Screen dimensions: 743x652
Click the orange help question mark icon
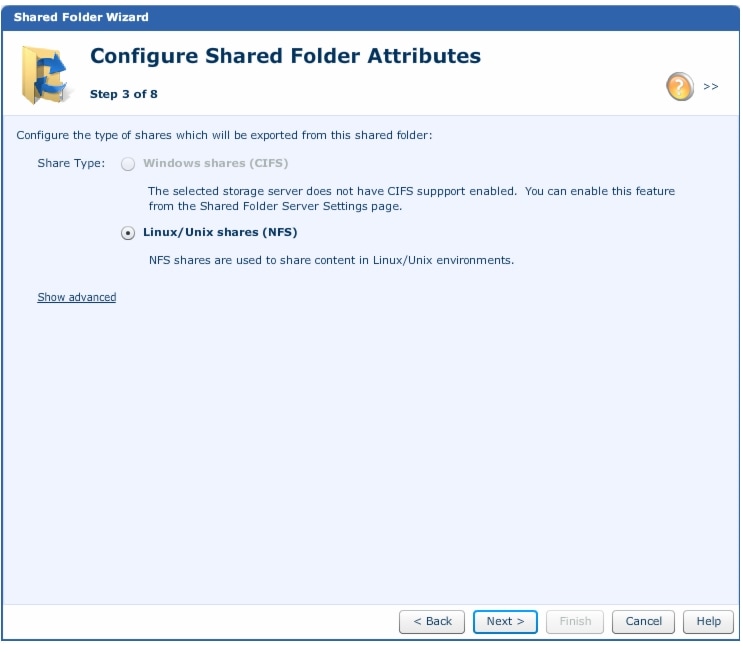click(x=680, y=87)
